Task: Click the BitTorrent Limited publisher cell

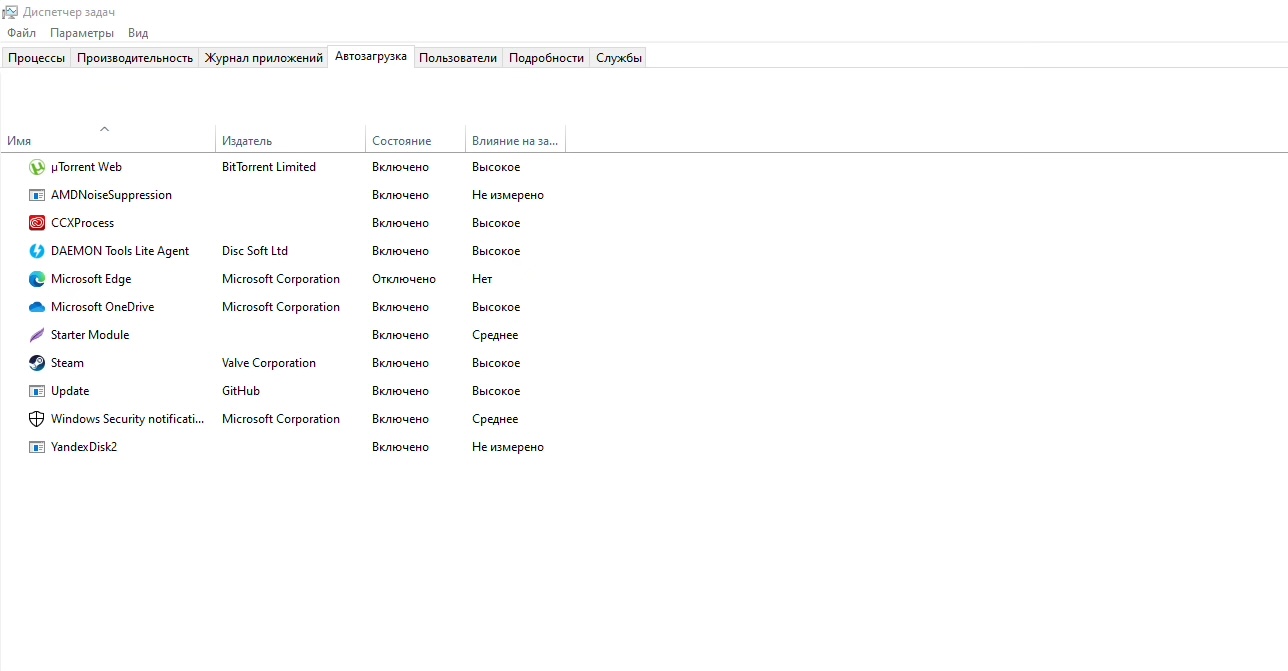Action: click(x=269, y=167)
